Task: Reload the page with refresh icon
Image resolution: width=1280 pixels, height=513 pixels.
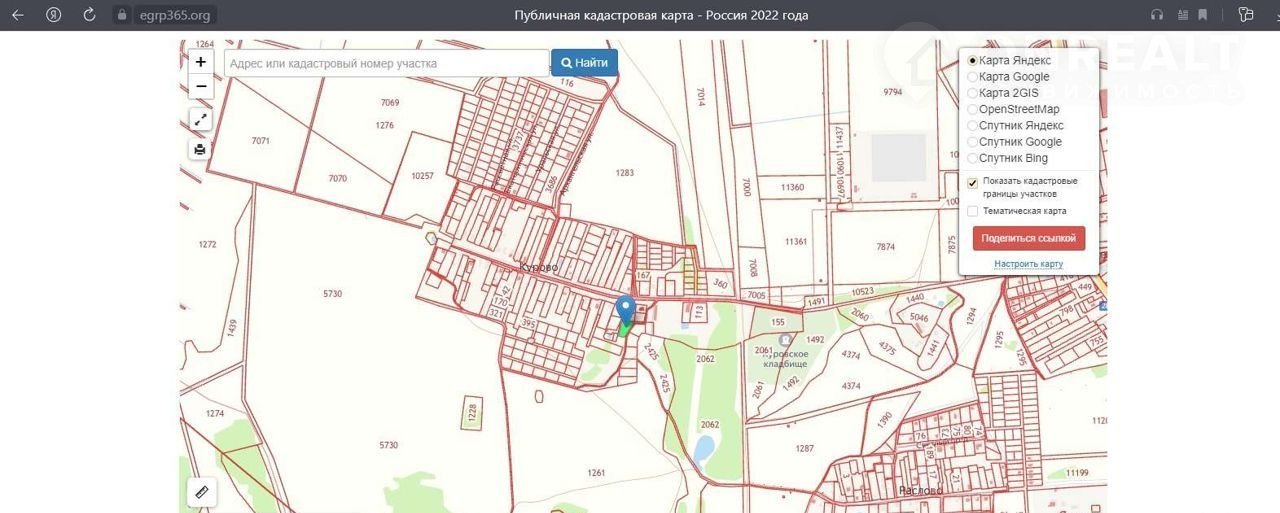Action: (89, 15)
